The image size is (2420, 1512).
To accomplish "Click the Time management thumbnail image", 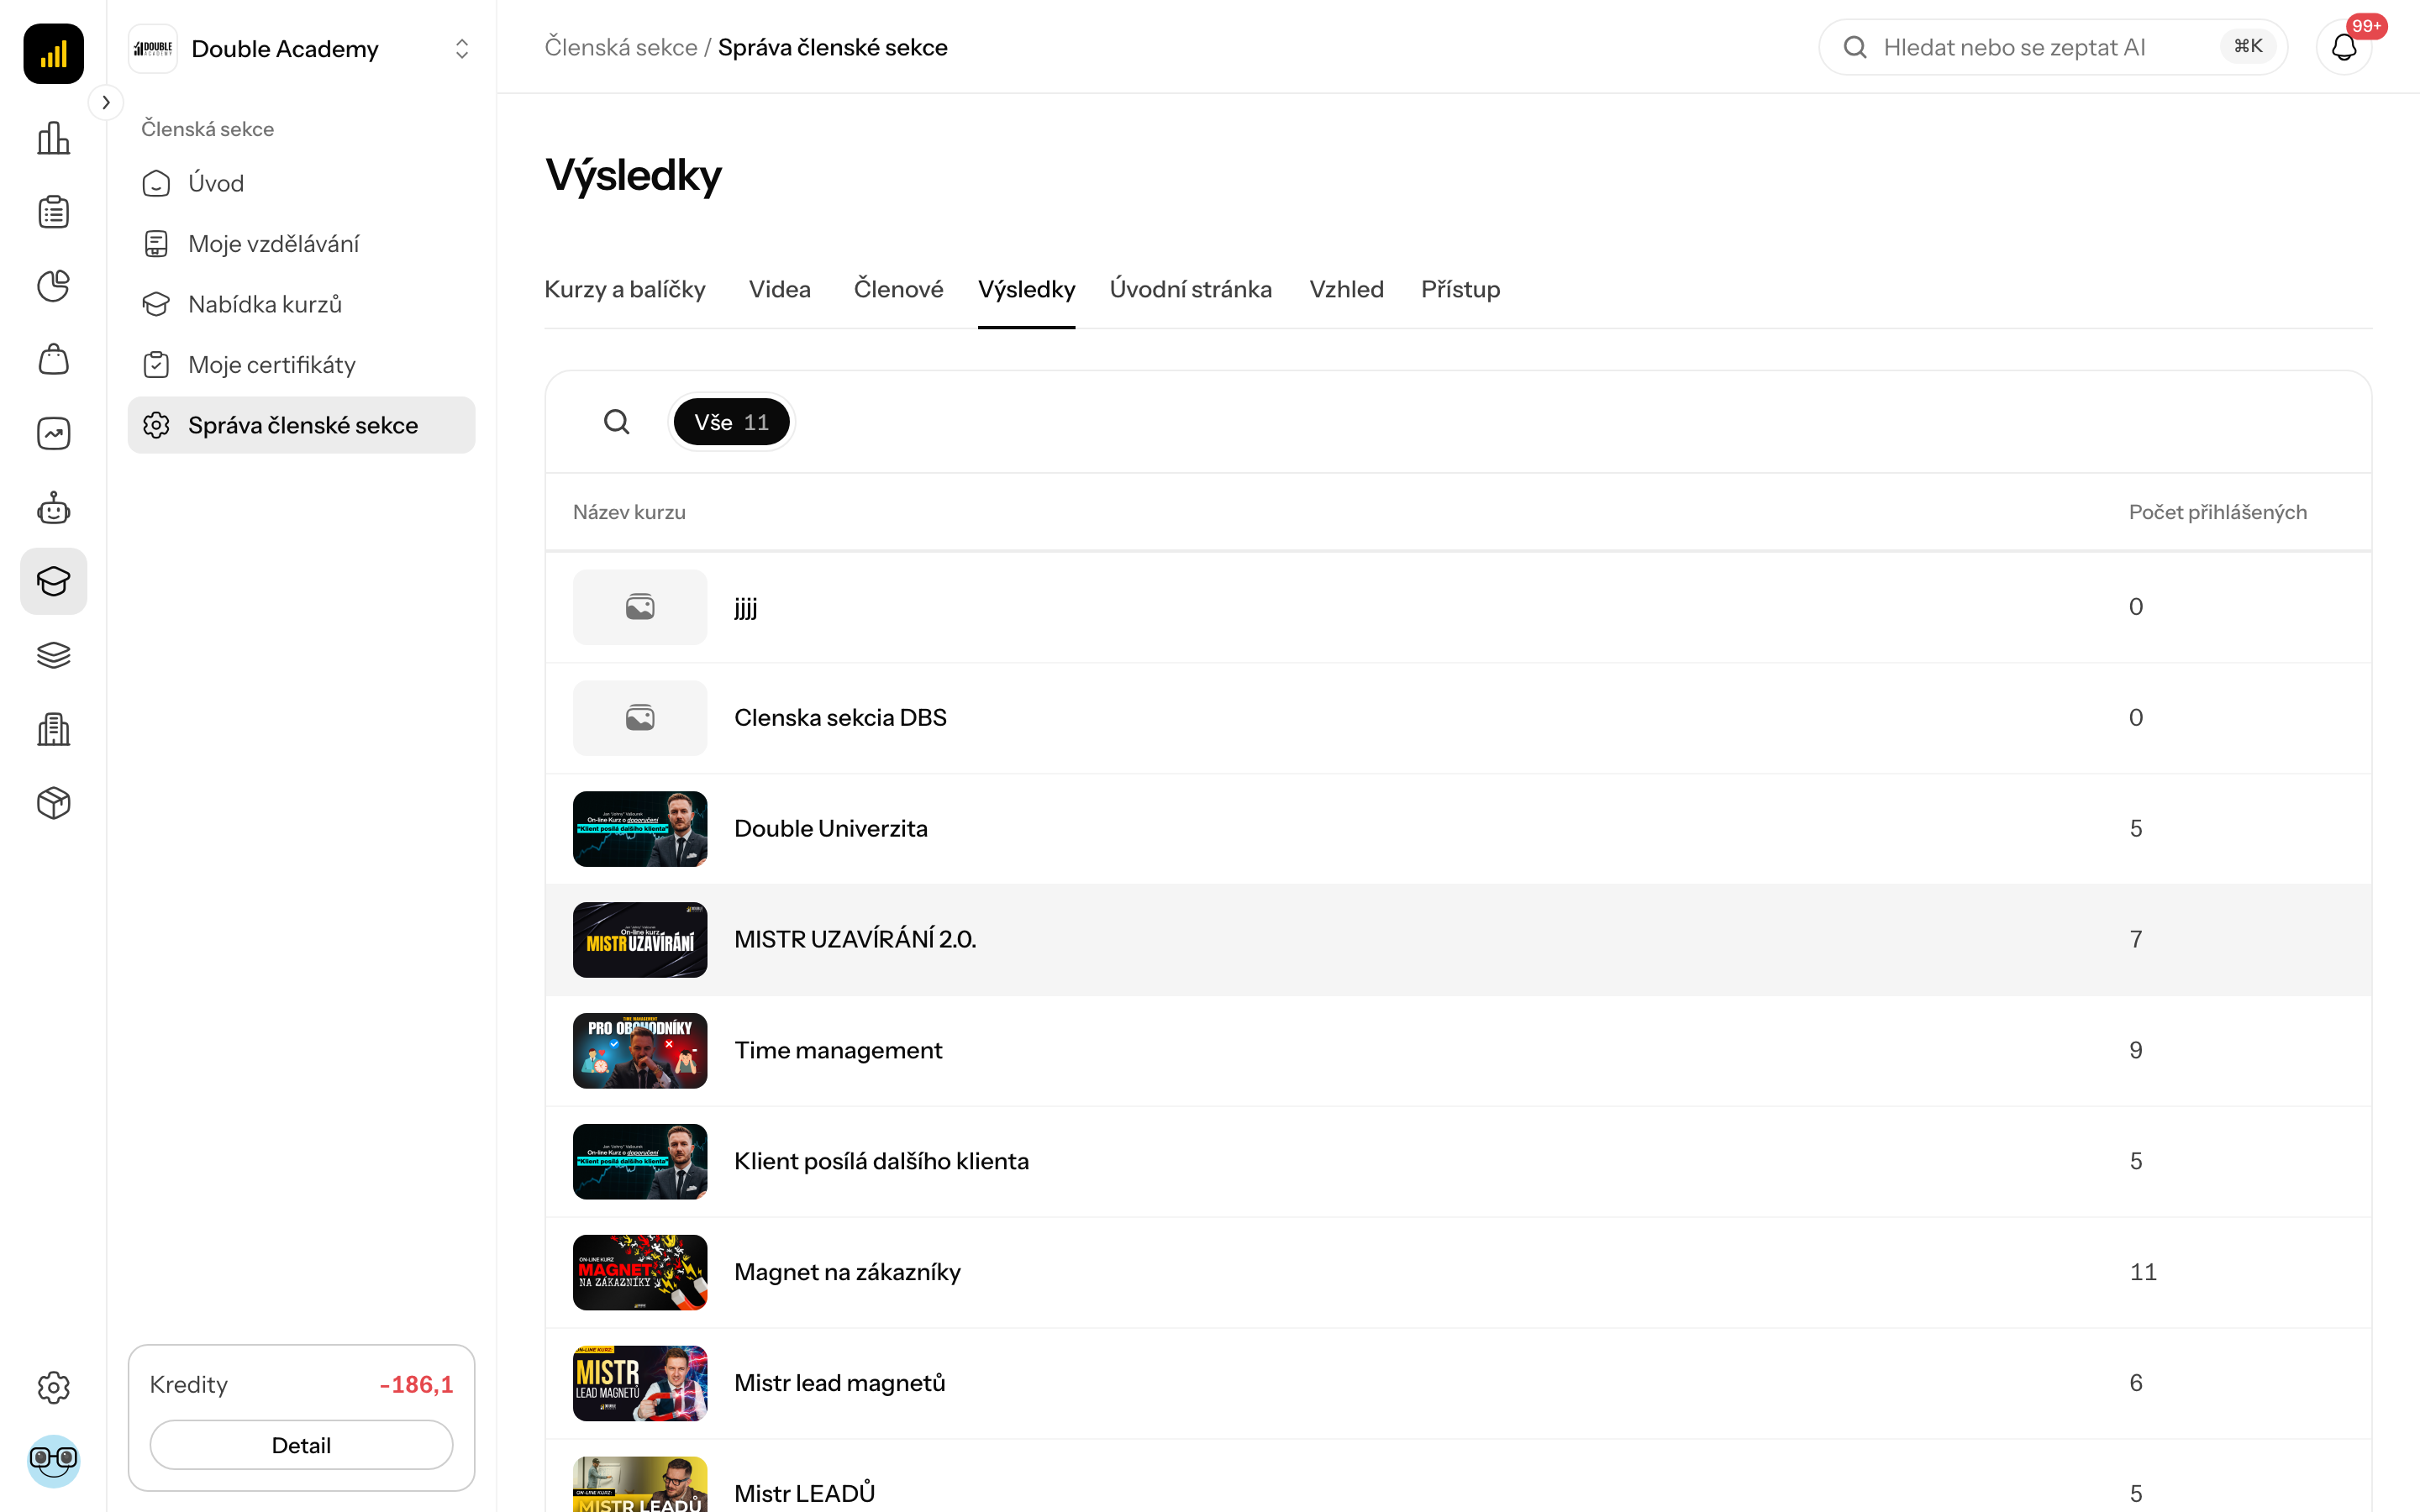I will [x=640, y=1051].
